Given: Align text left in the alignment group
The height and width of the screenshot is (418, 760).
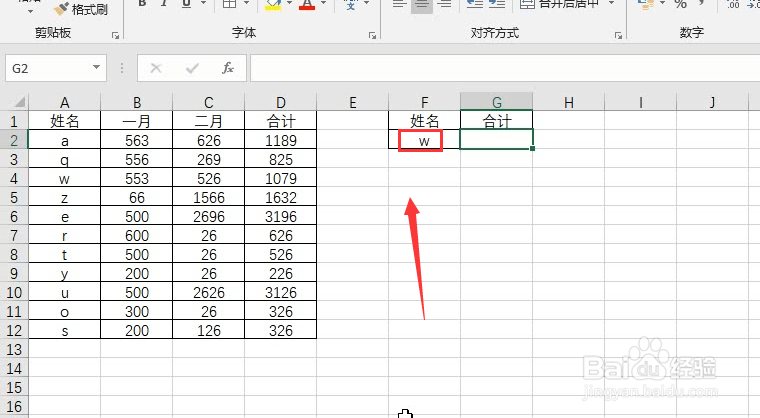Looking at the screenshot, I should click(x=399, y=4).
